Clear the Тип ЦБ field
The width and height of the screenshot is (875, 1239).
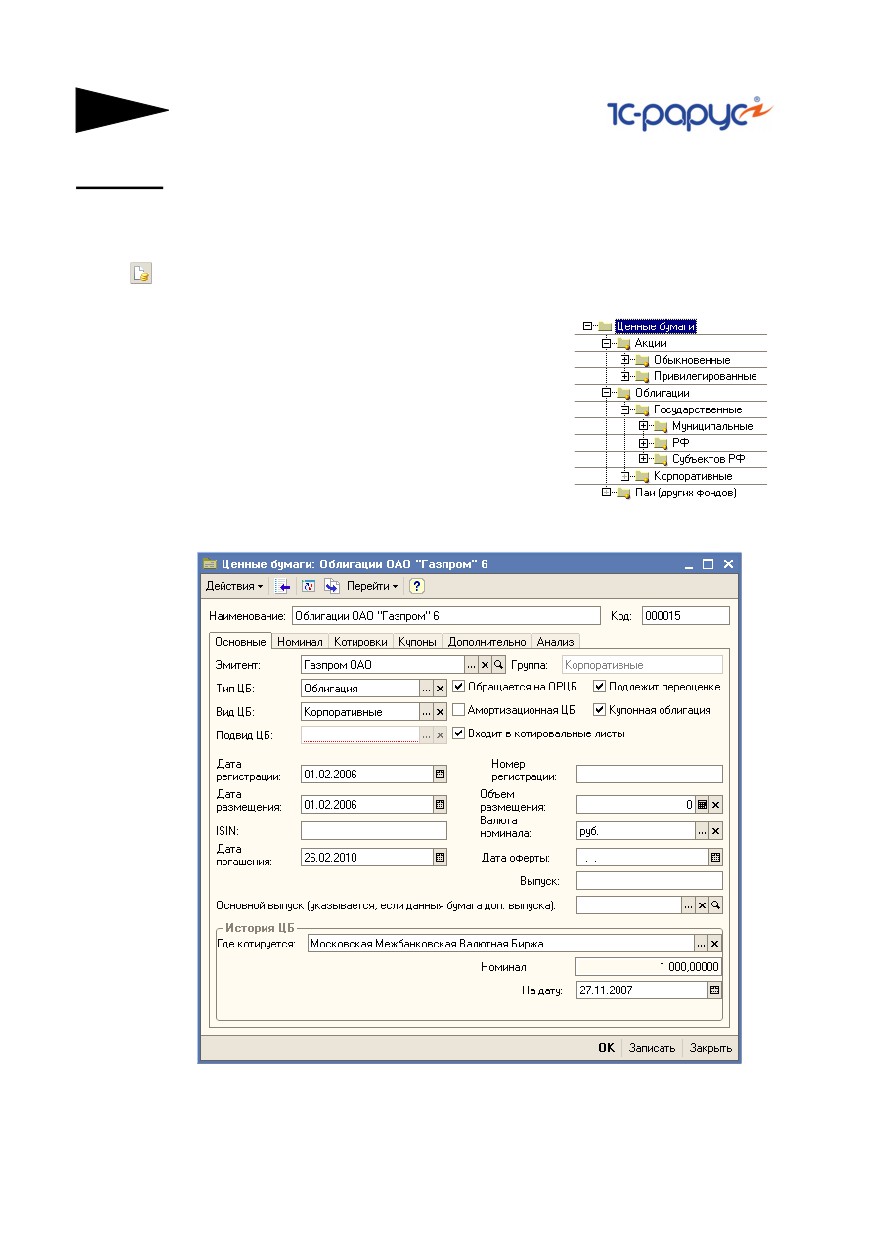point(440,688)
